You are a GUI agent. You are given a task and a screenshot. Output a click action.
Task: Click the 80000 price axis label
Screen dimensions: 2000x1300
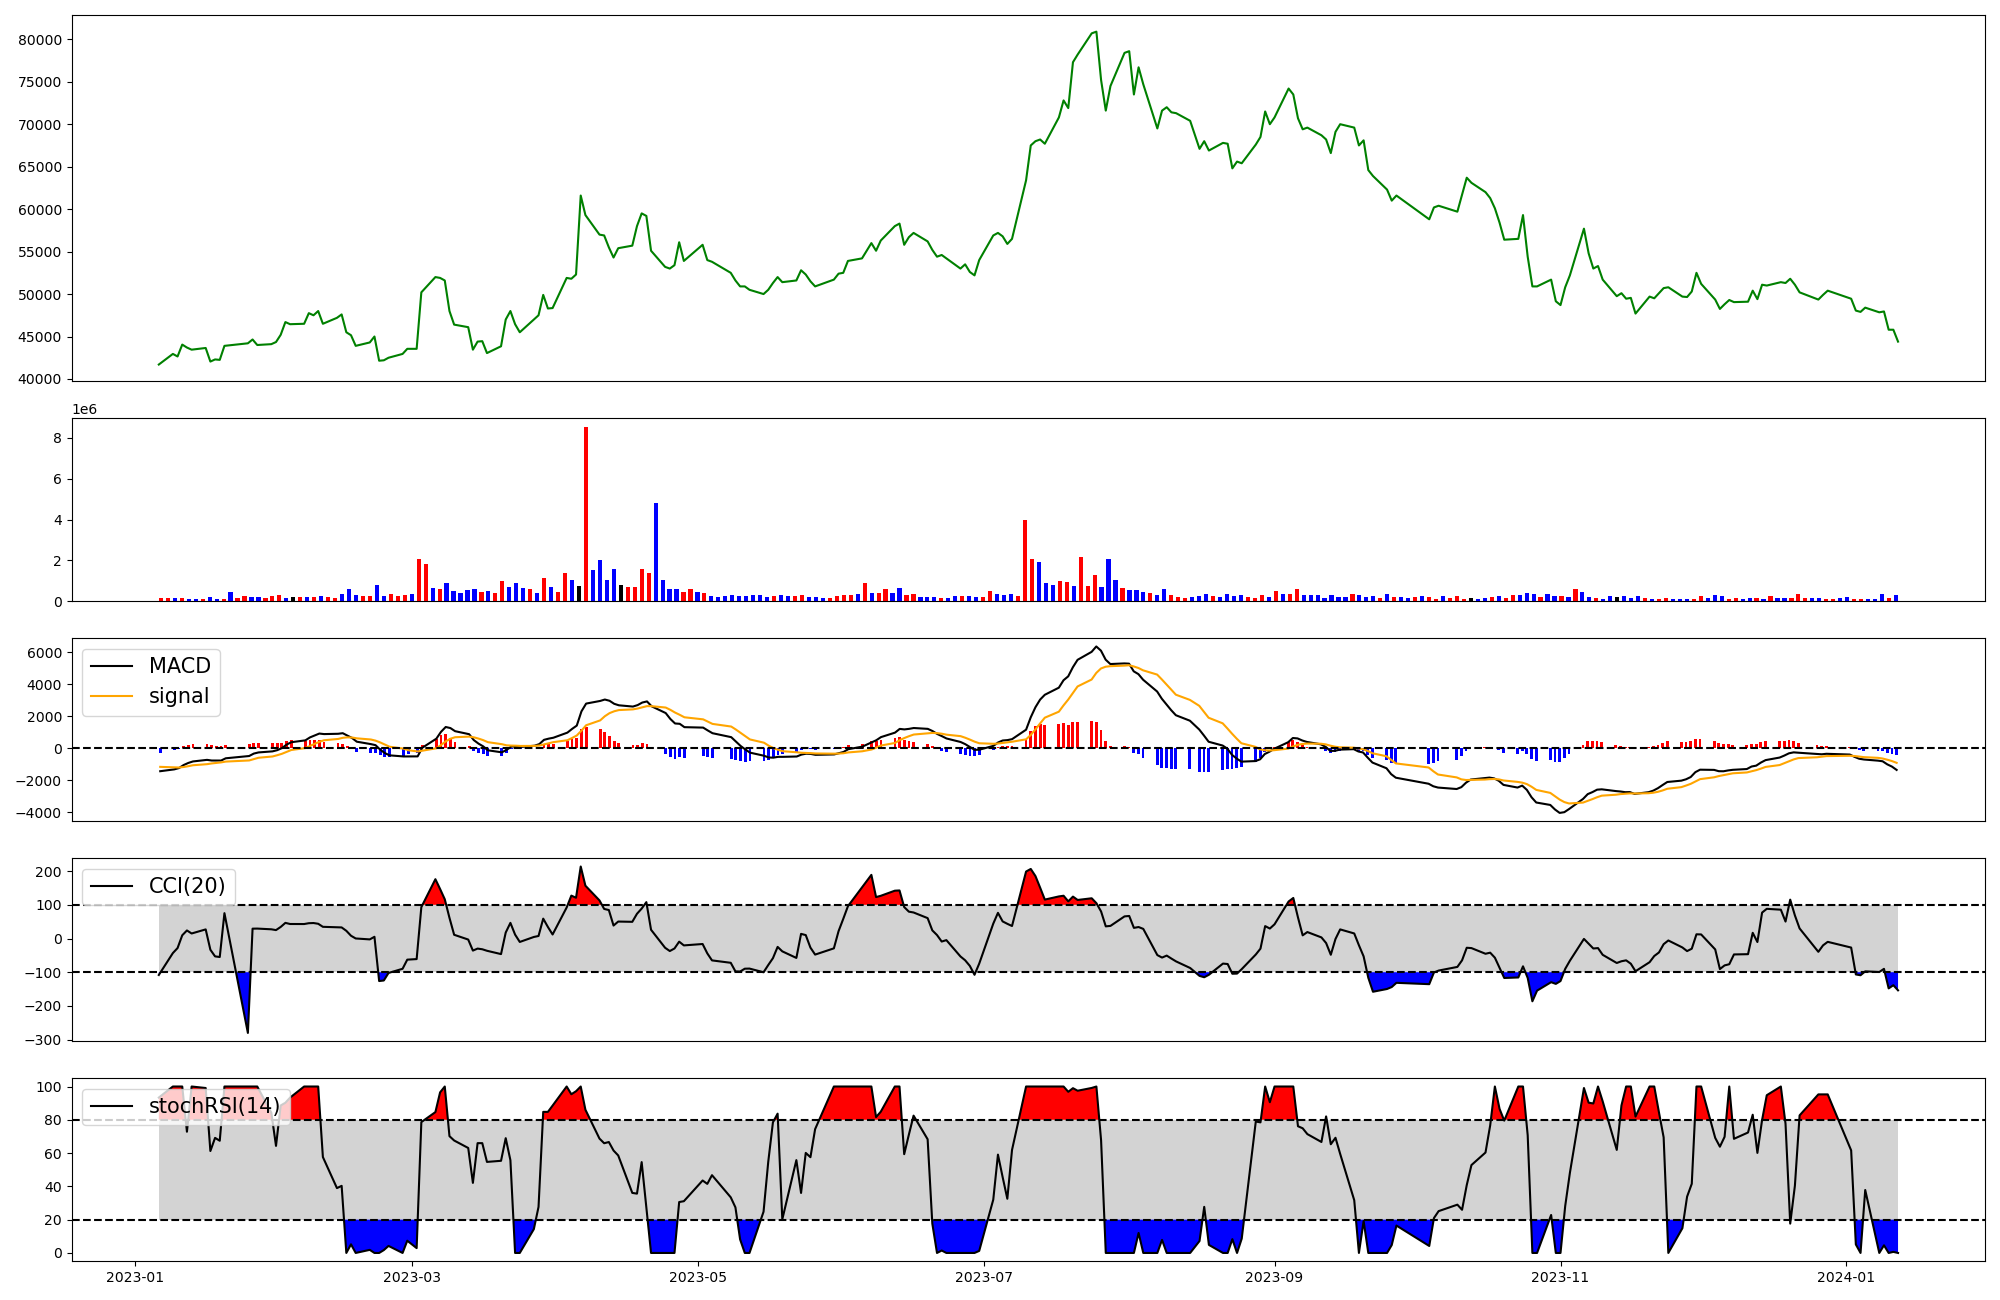40,40
